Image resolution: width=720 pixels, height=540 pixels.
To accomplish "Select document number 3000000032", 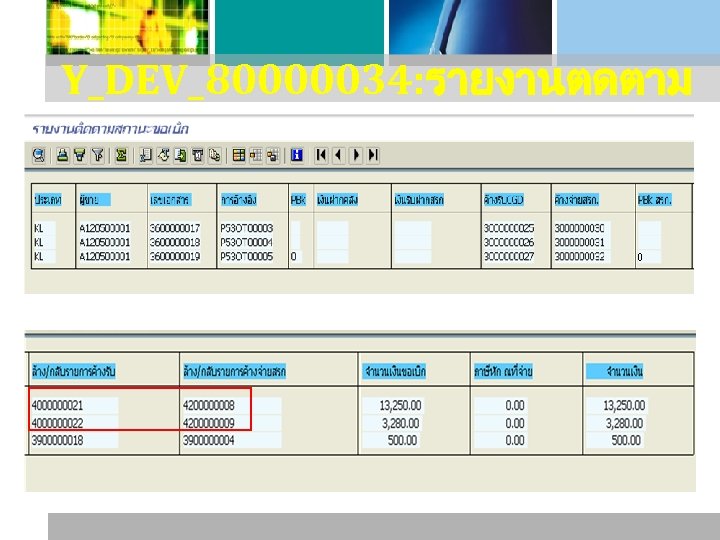I will (x=579, y=256).
